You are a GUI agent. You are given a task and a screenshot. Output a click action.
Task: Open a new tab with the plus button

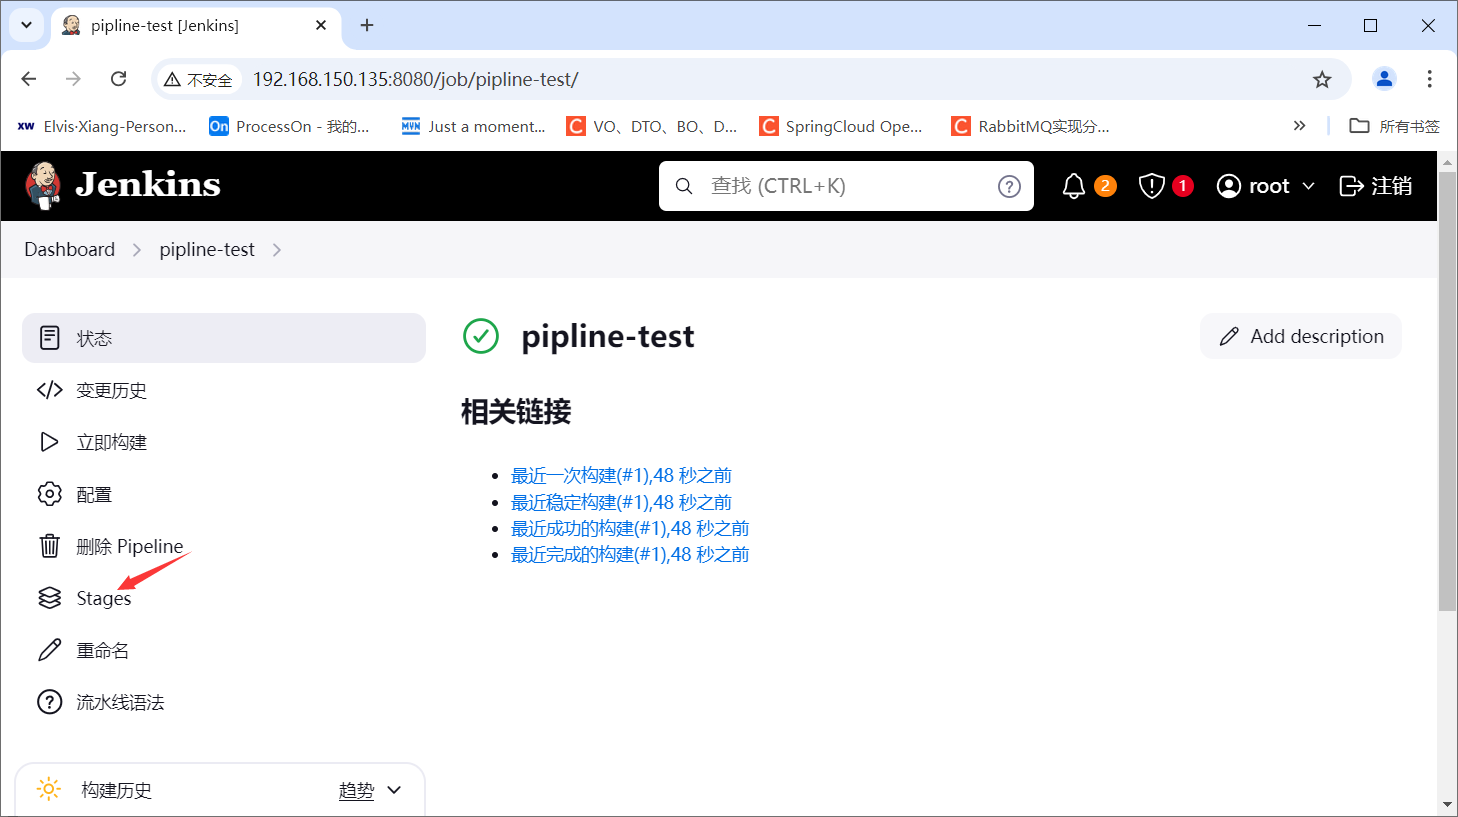tap(367, 25)
